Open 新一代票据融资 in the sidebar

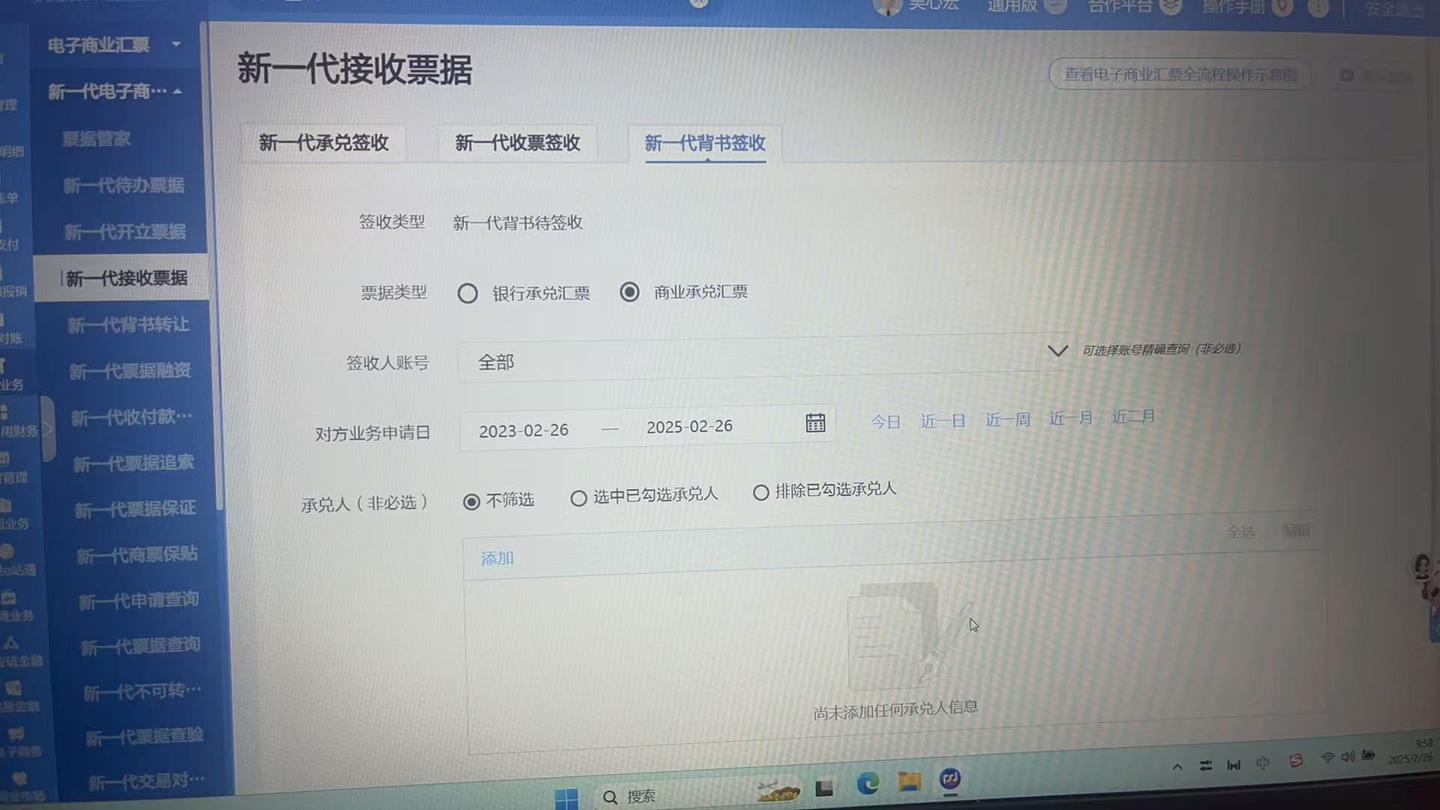(130, 371)
